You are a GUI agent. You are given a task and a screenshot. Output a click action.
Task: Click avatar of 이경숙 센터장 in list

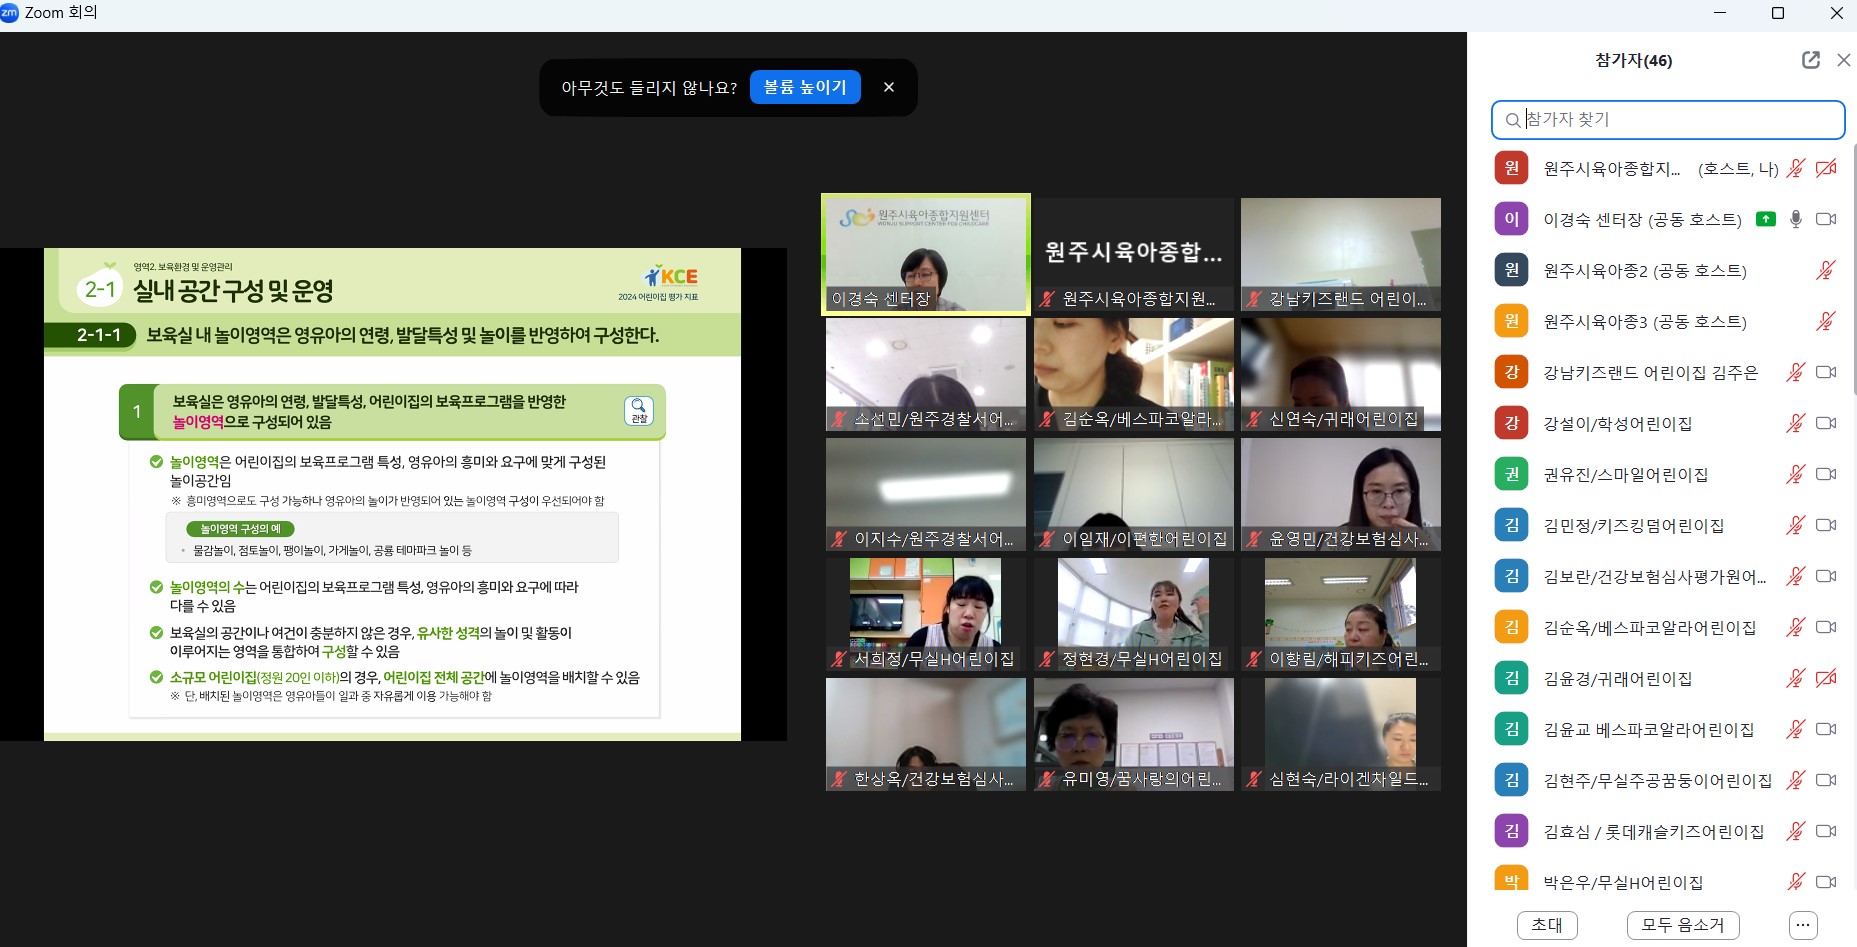coord(1511,219)
